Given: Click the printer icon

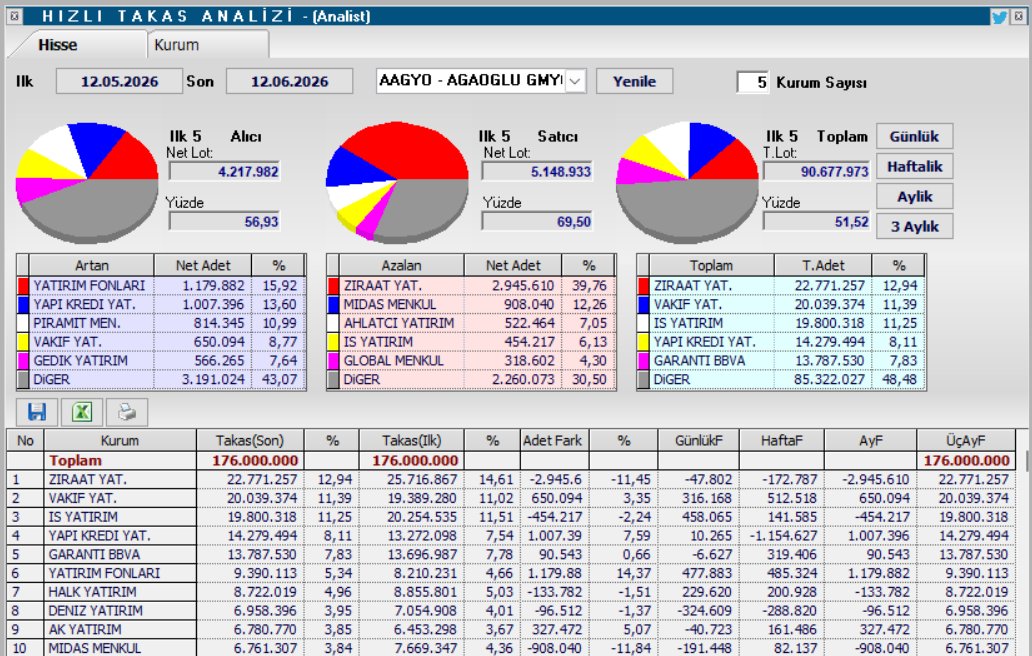Looking at the screenshot, I should [126, 412].
